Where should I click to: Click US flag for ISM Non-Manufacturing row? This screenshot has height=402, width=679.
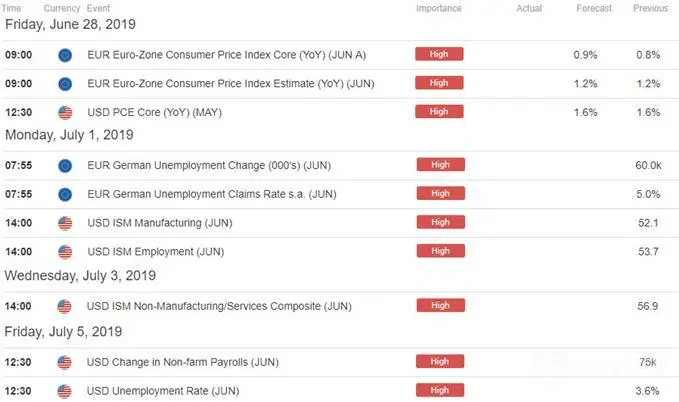point(64,306)
